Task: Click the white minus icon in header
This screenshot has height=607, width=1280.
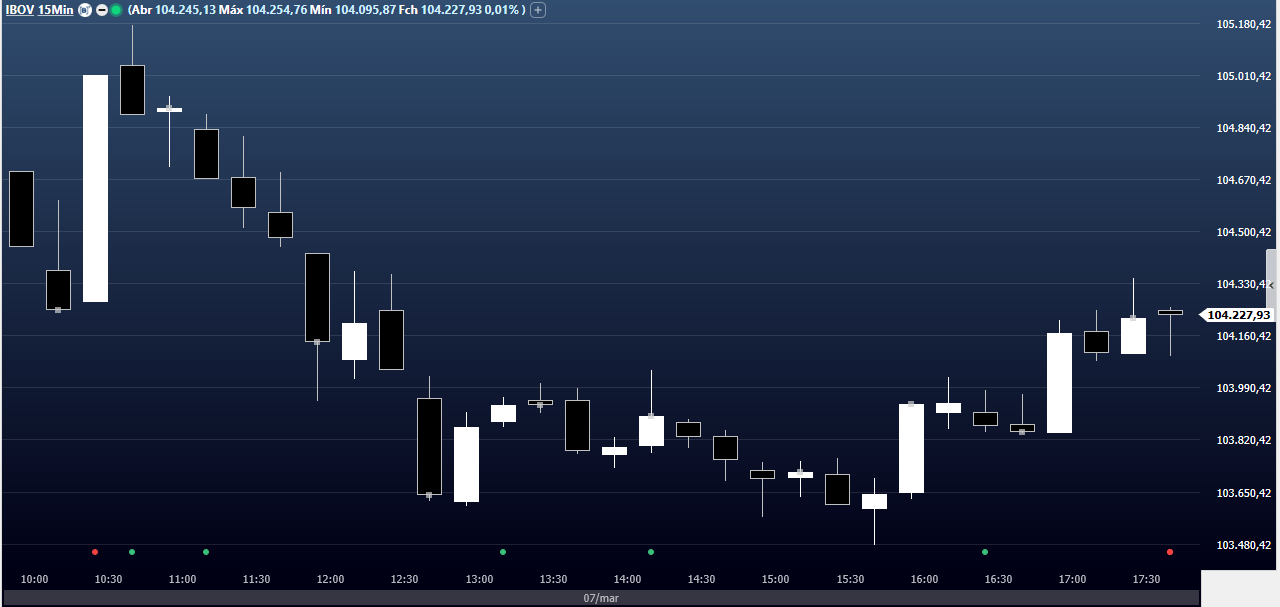Action: click(x=101, y=10)
